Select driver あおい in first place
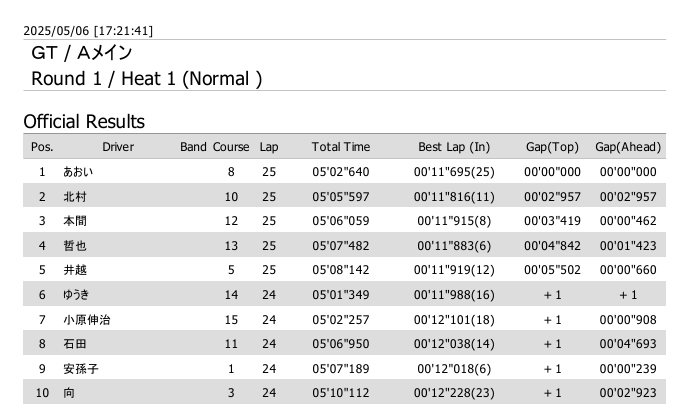The width and height of the screenshot is (684, 406). (78, 172)
